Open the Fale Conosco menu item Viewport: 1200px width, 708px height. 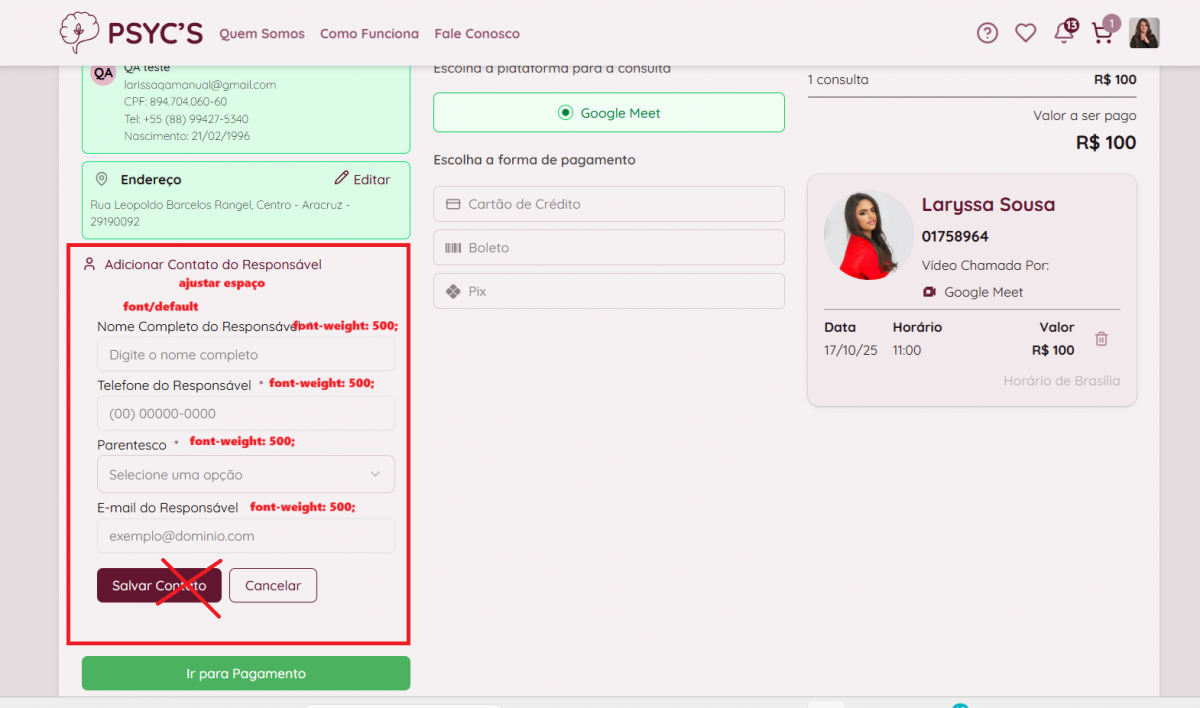click(x=477, y=34)
